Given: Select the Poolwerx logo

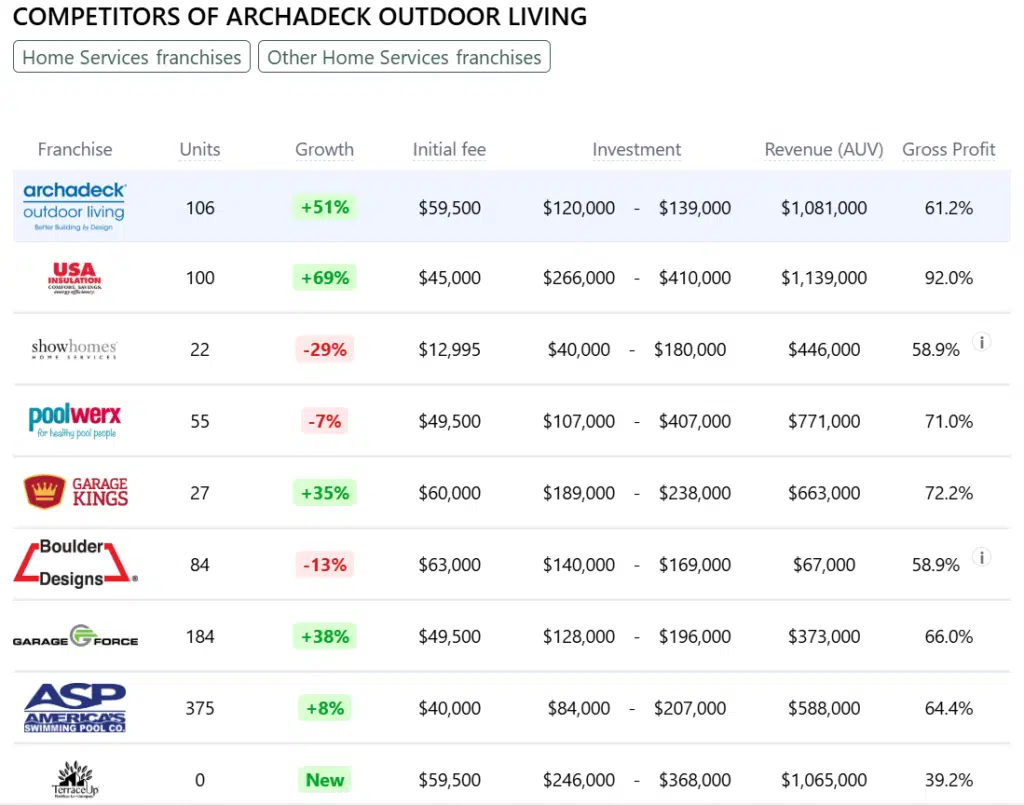Looking at the screenshot, I should click(75, 421).
